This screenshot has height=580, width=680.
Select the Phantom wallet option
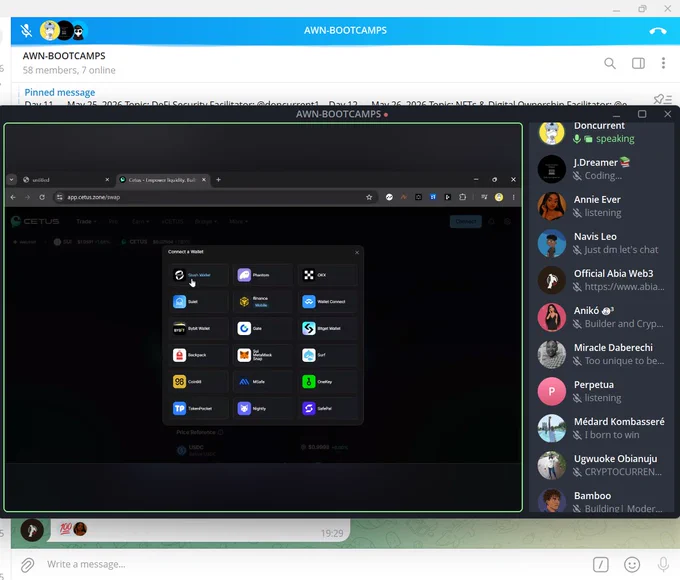click(262, 275)
